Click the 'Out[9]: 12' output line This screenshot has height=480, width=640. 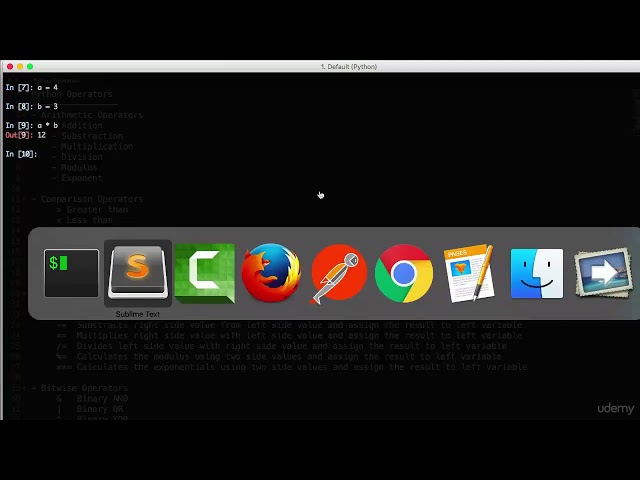click(x=25, y=135)
